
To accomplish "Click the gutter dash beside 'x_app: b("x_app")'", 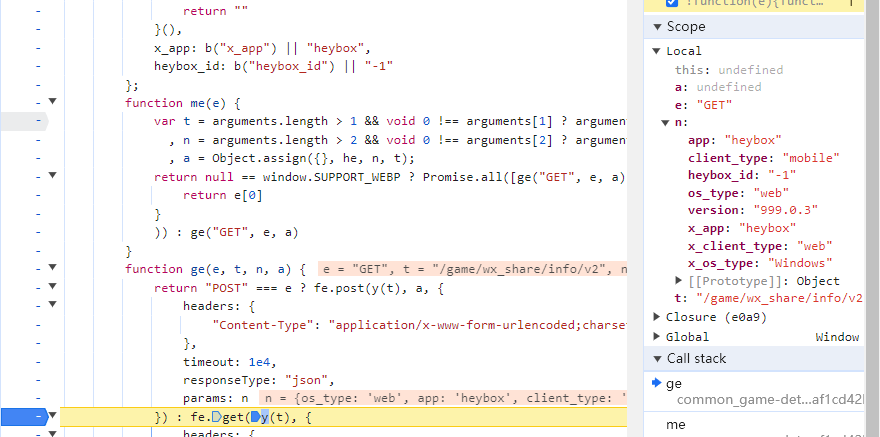I will pos(38,48).
